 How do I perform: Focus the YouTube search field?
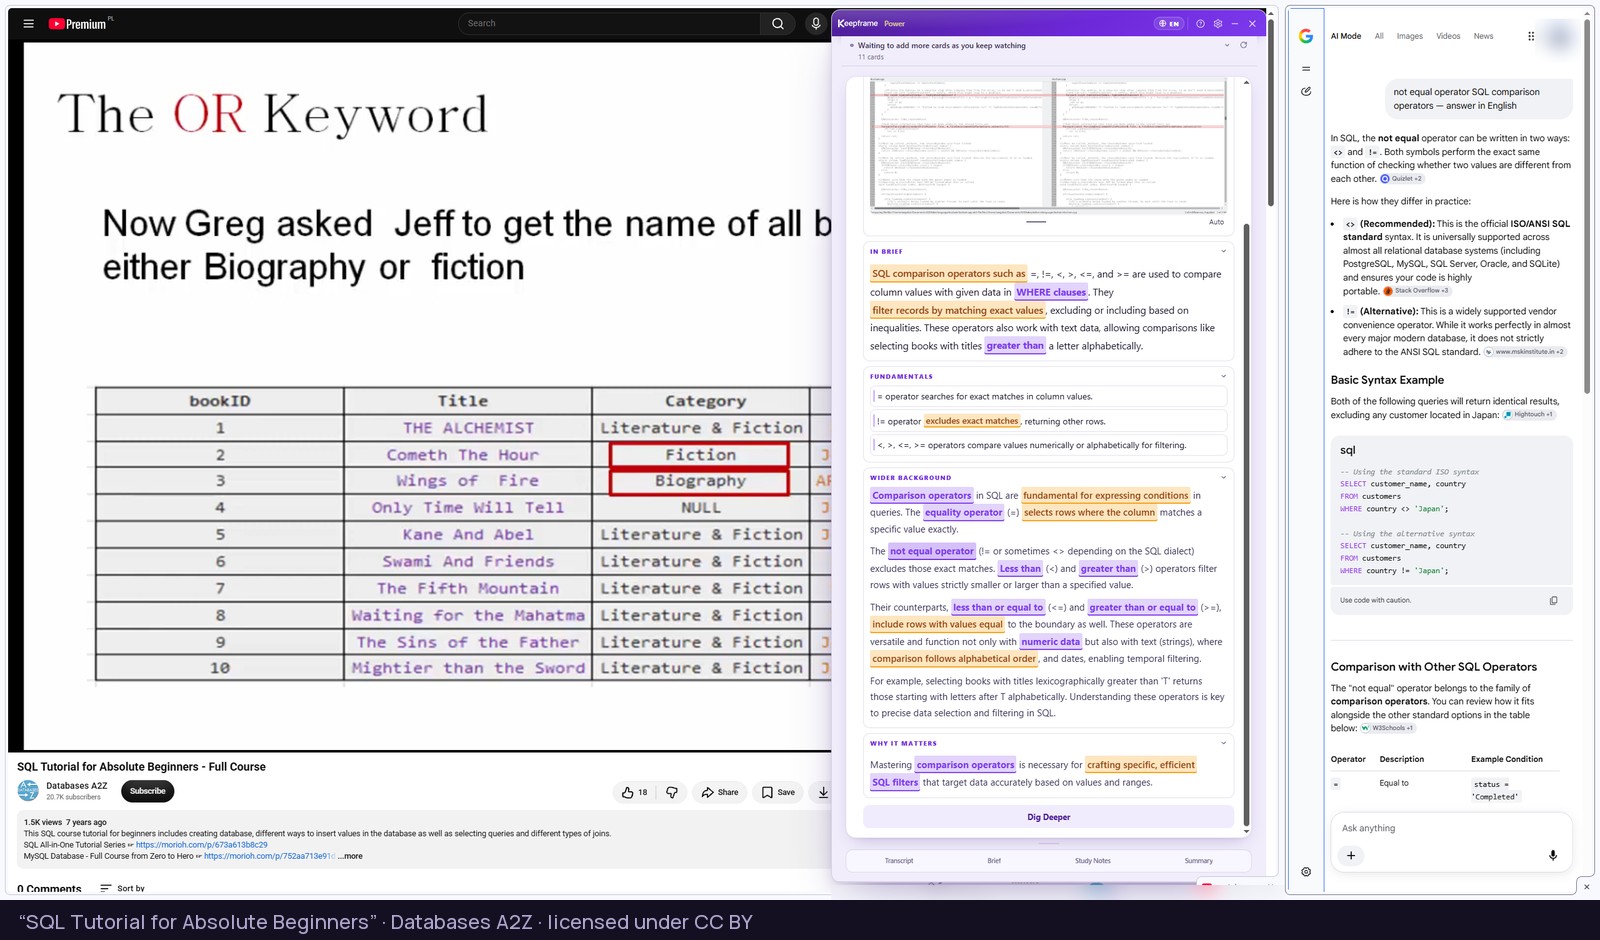[609, 23]
